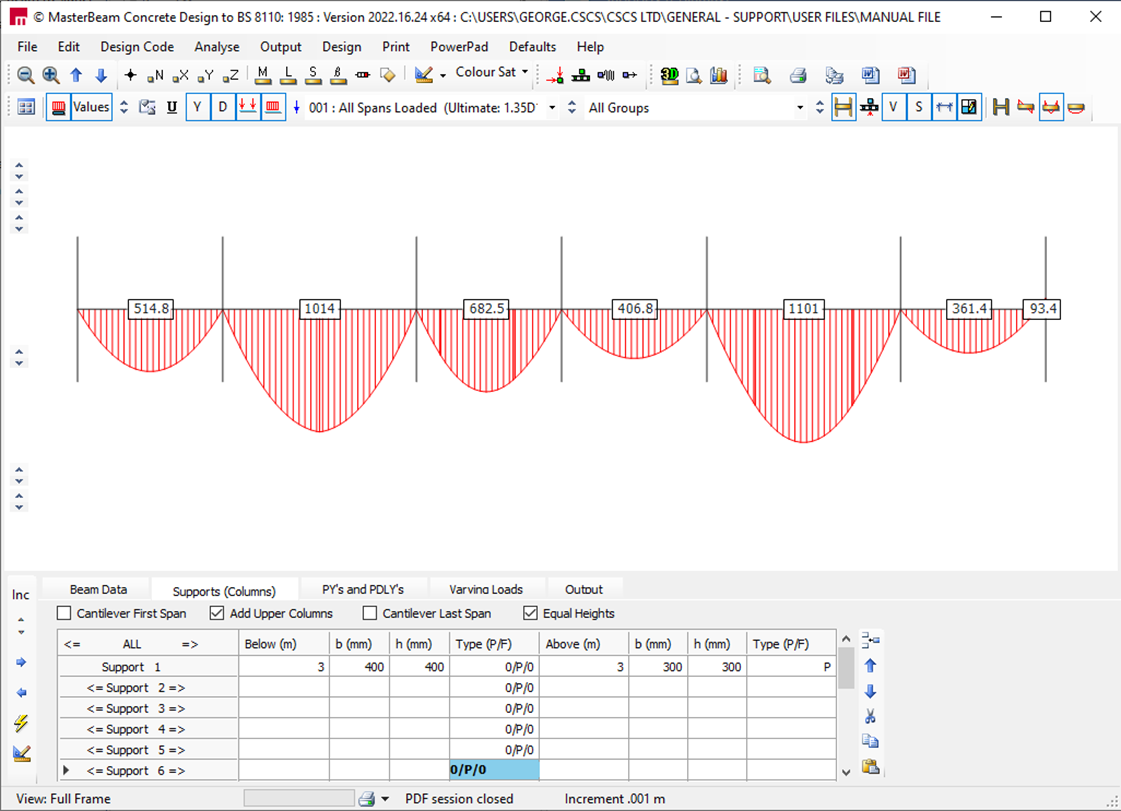The height and width of the screenshot is (811, 1121).
Task: Open the load case '001 : All Spans Loaded' dropdown
Action: click(552, 108)
